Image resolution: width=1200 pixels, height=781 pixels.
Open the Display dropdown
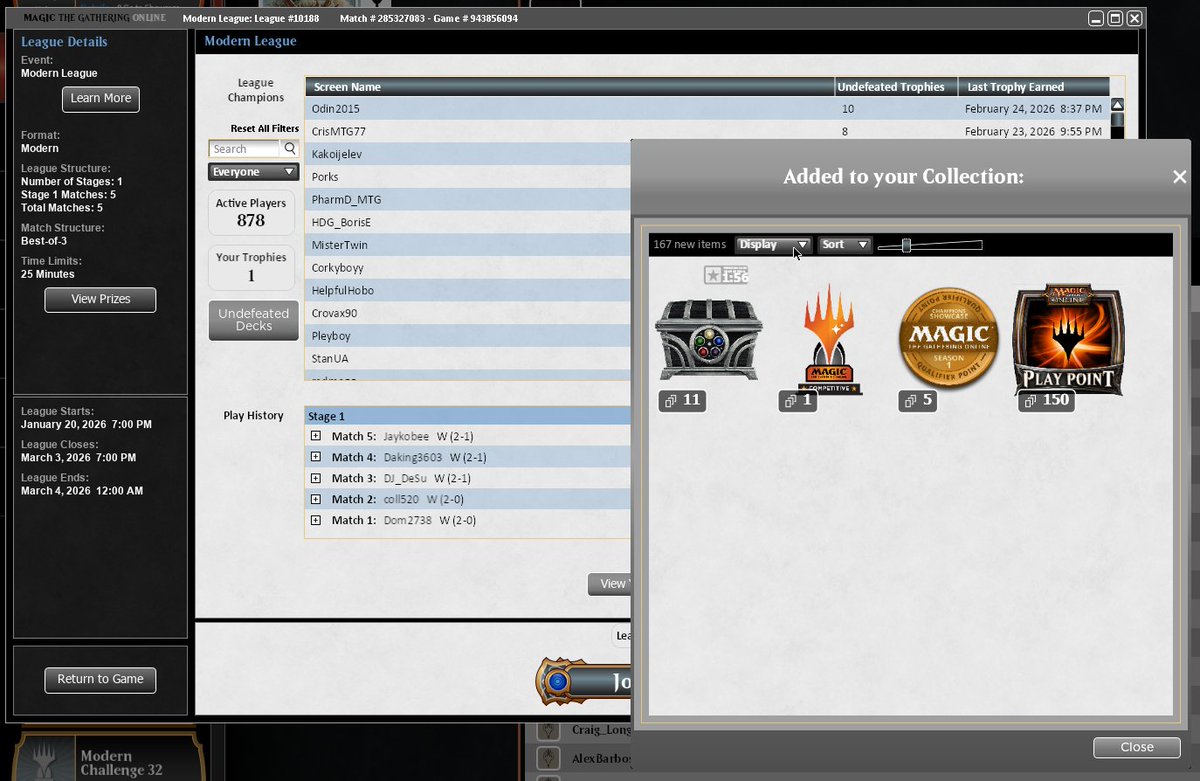(773, 245)
